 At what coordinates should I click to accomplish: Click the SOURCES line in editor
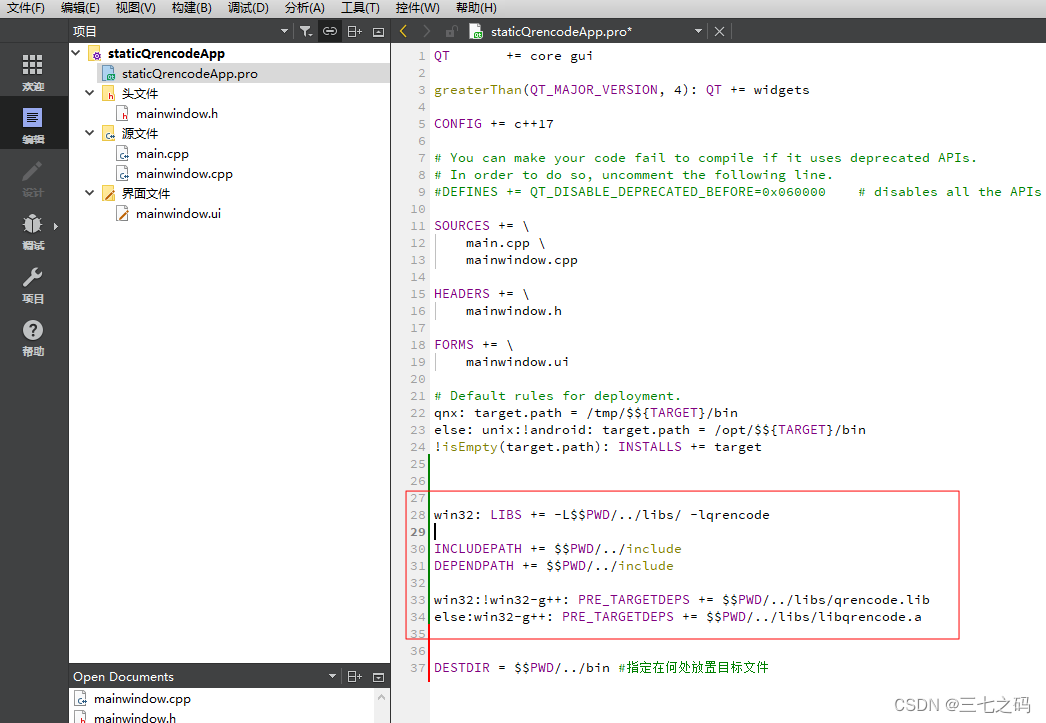click(481, 226)
